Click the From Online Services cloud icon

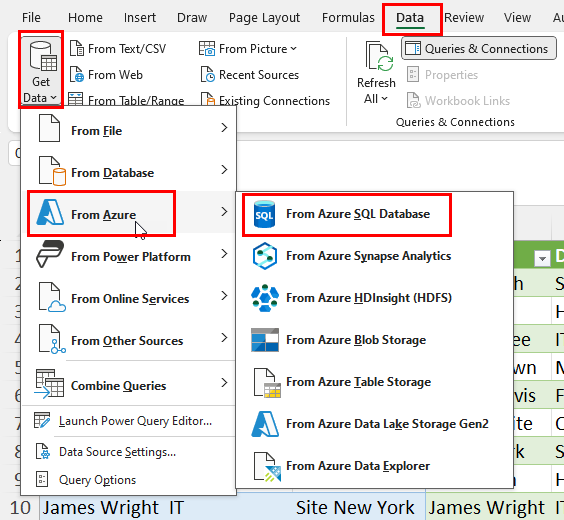pos(52,297)
